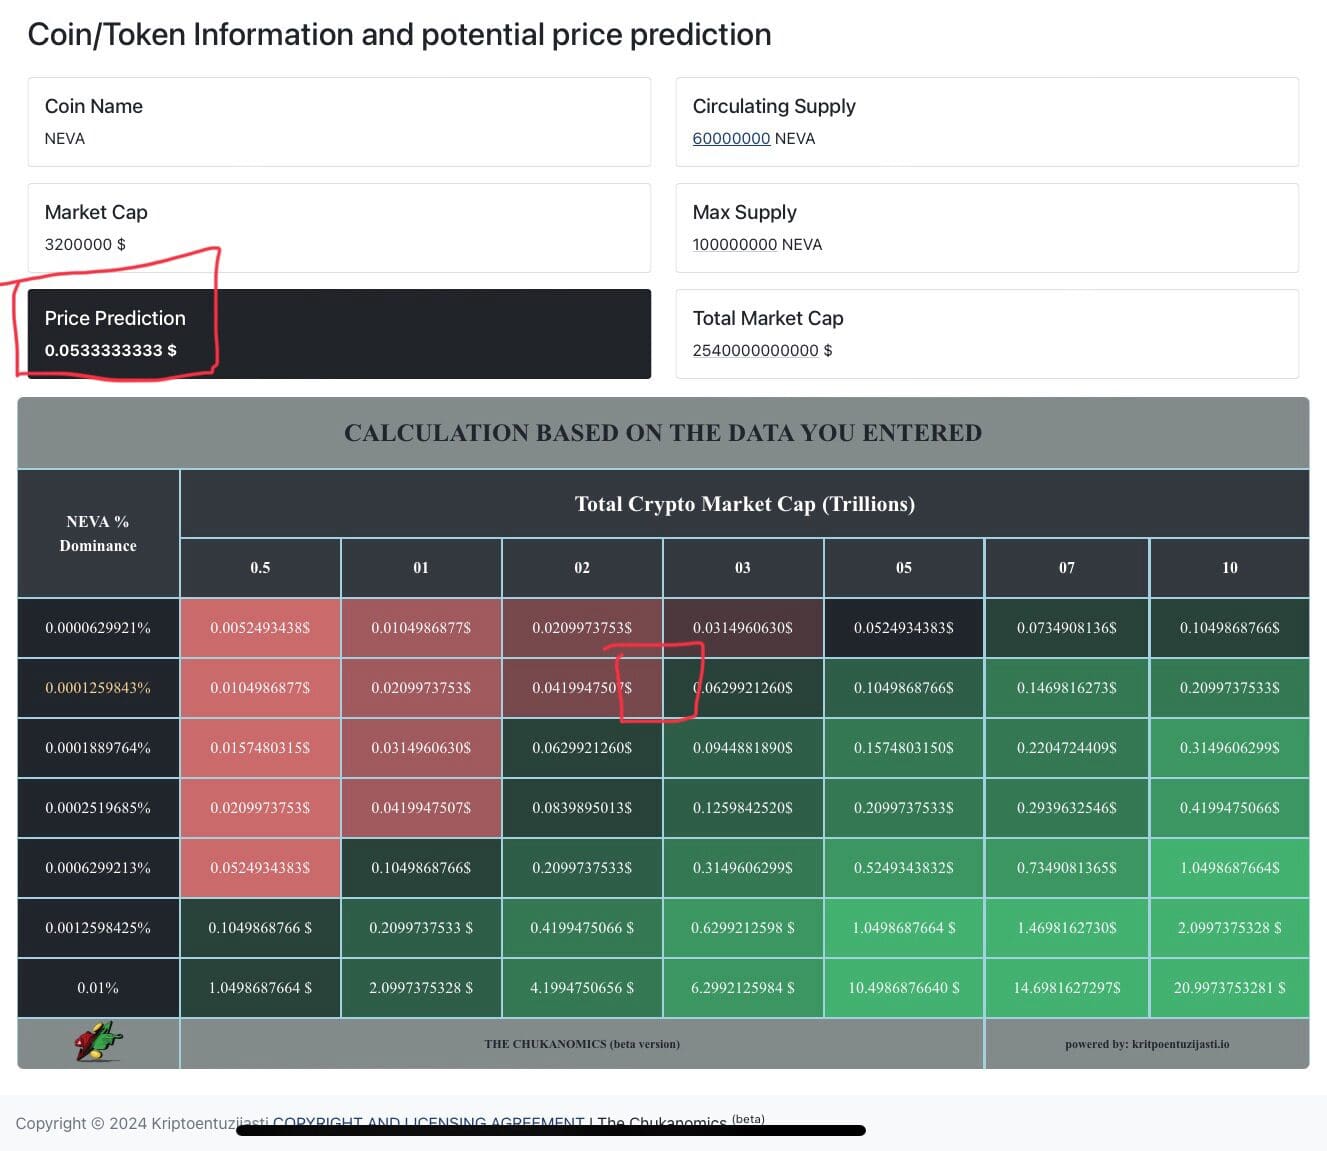Click the Chukanomics logo icon in table footer

pyautogui.click(x=98, y=1042)
